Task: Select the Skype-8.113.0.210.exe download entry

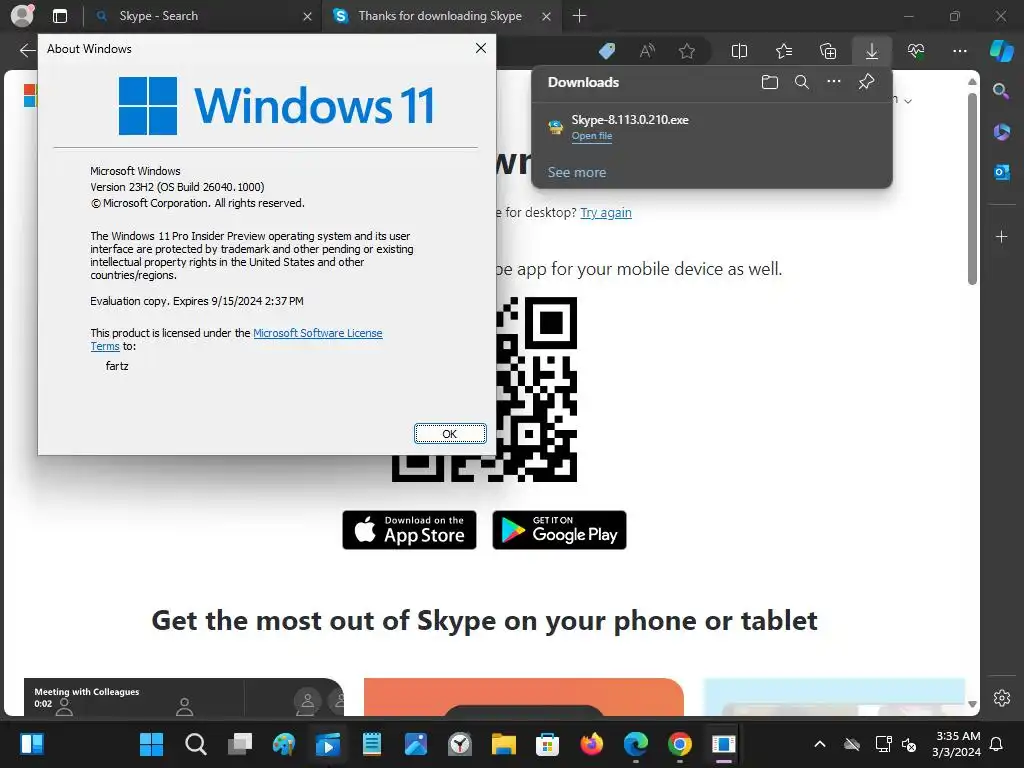Action: click(712, 127)
